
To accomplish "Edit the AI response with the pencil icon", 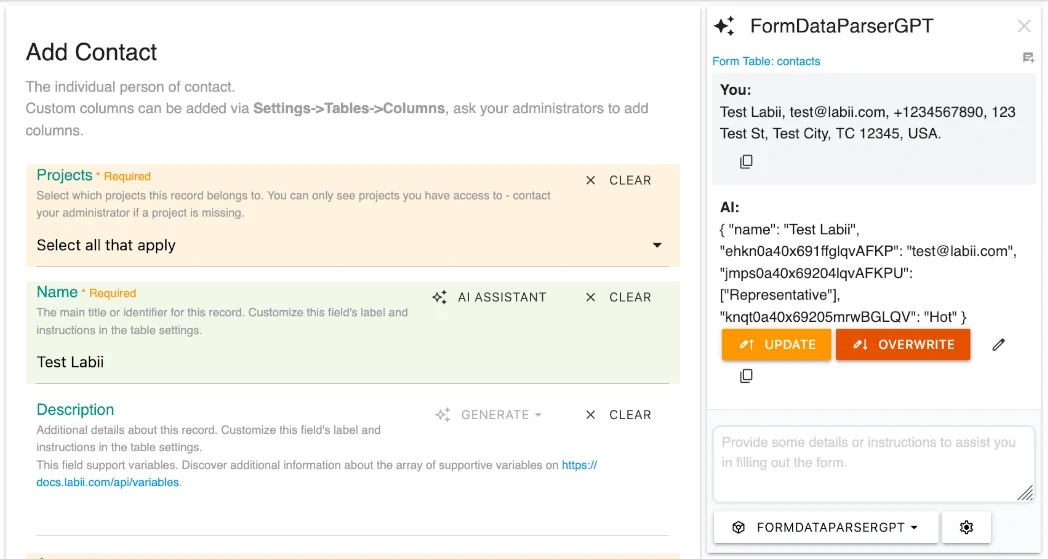I will pyautogui.click(x=998, y=345).
